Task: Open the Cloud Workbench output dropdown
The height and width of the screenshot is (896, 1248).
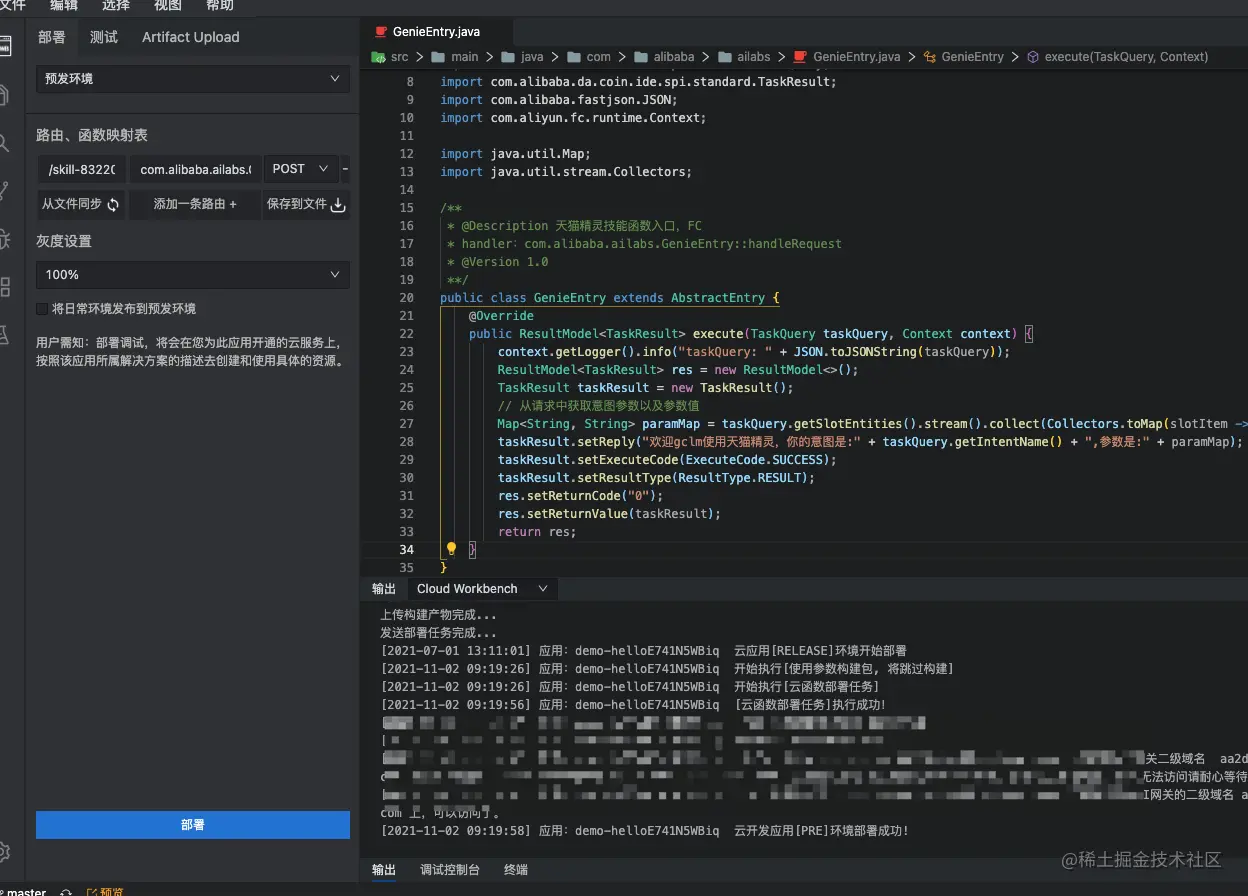Action: point(483,589)
